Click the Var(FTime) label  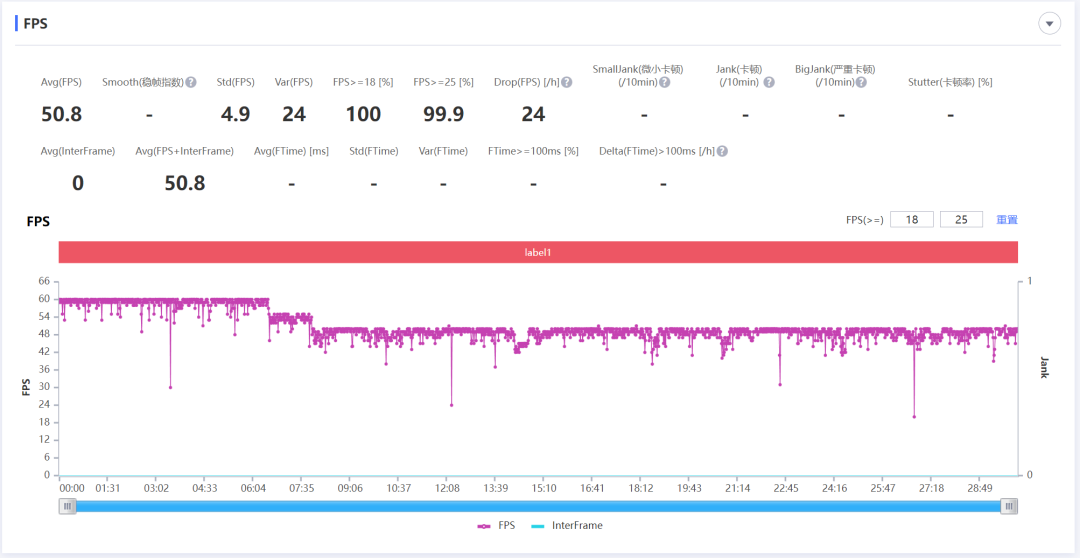tap(443, 151)
